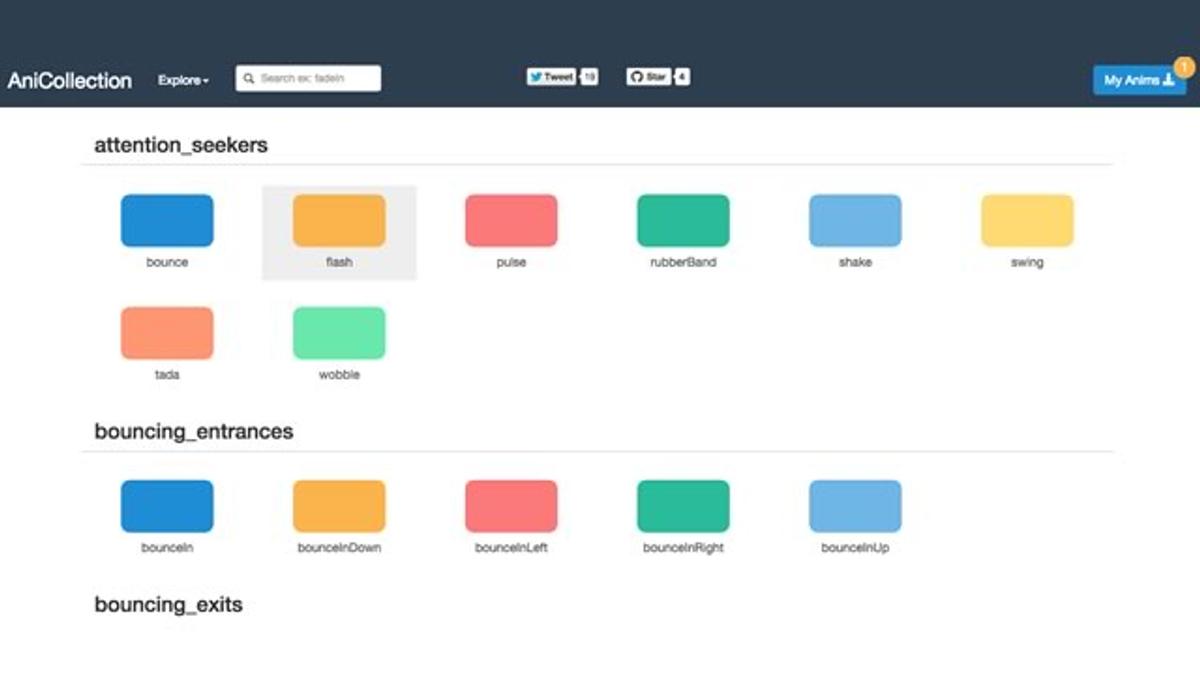Image resolution: width=1200 pixels, height=675 pixels.
Task: Select the bounce animation preview
Action: 166,220
